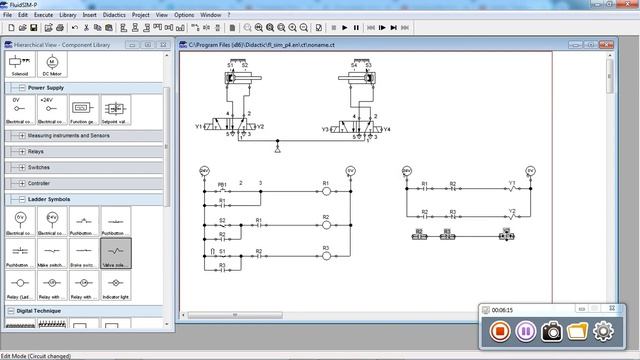Zoom out with the minus magnifier

click(304, 28)
